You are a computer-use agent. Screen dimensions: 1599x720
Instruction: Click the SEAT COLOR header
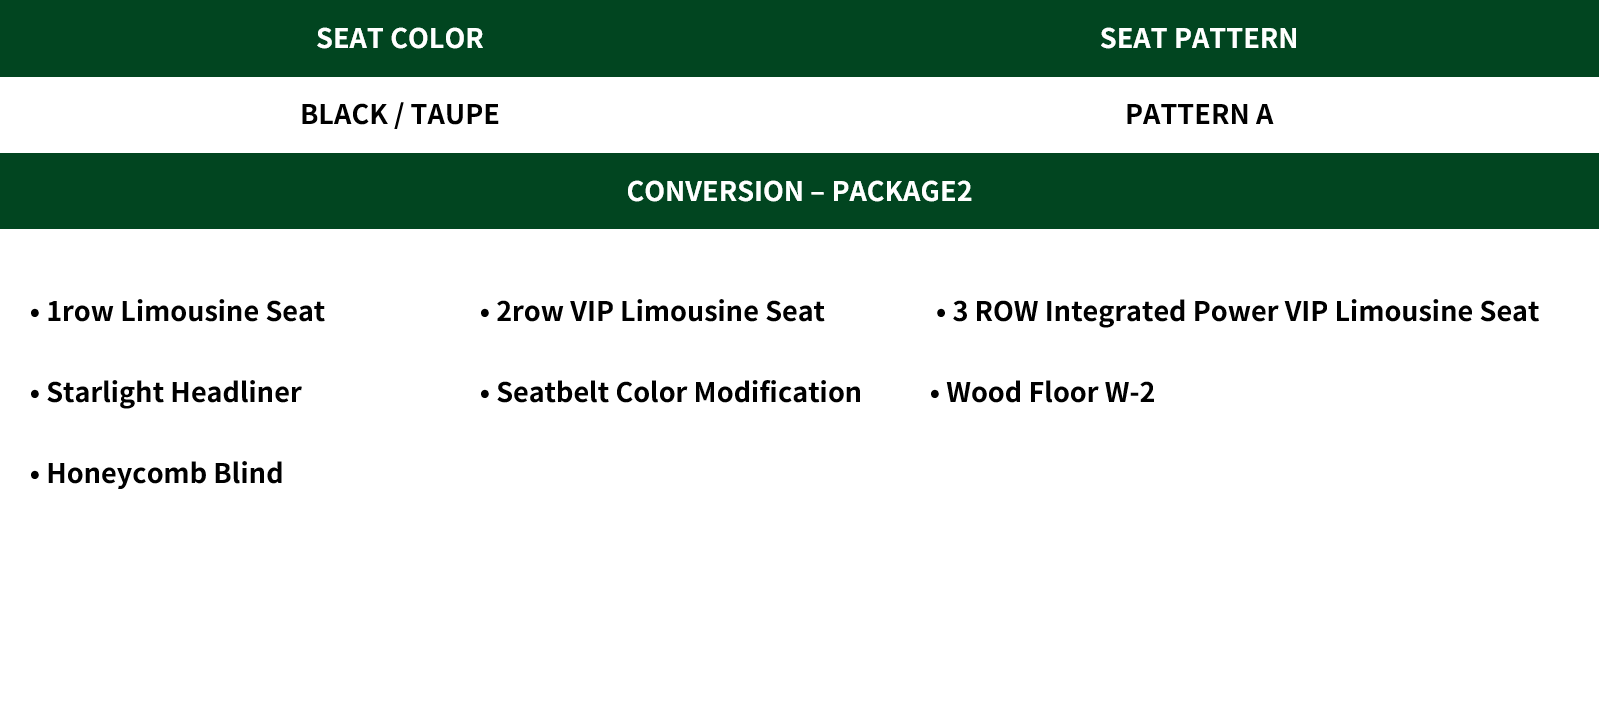coord(399,38)
